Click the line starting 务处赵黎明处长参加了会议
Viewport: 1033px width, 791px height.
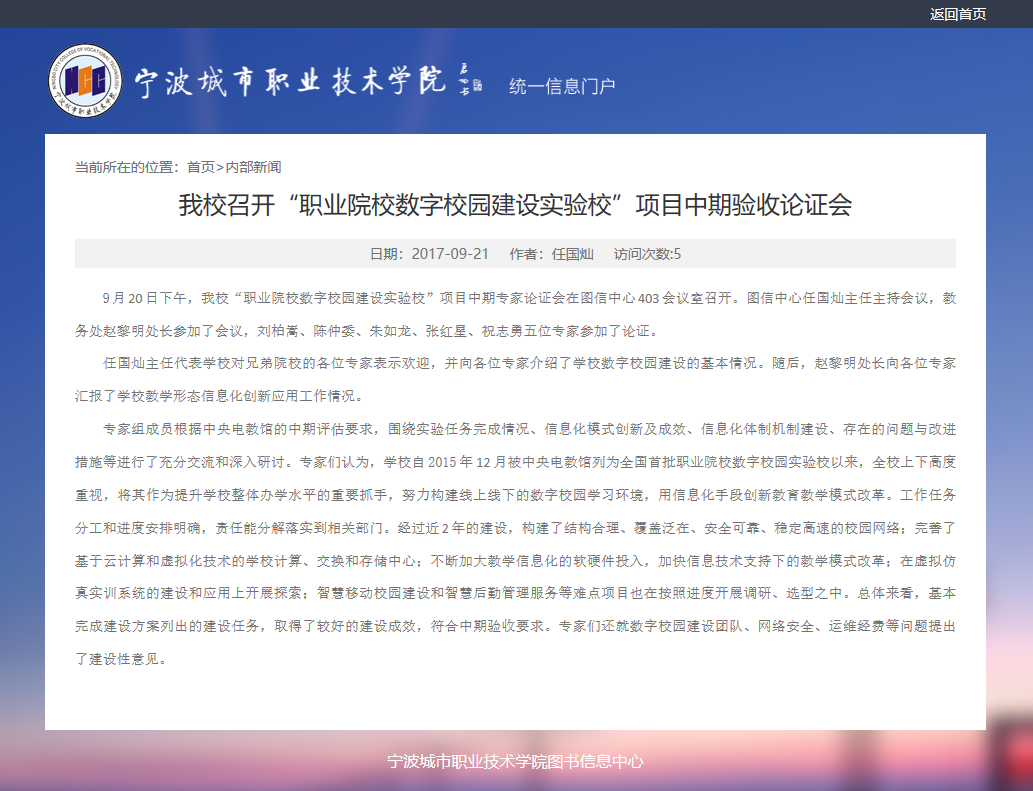(367, 331)
